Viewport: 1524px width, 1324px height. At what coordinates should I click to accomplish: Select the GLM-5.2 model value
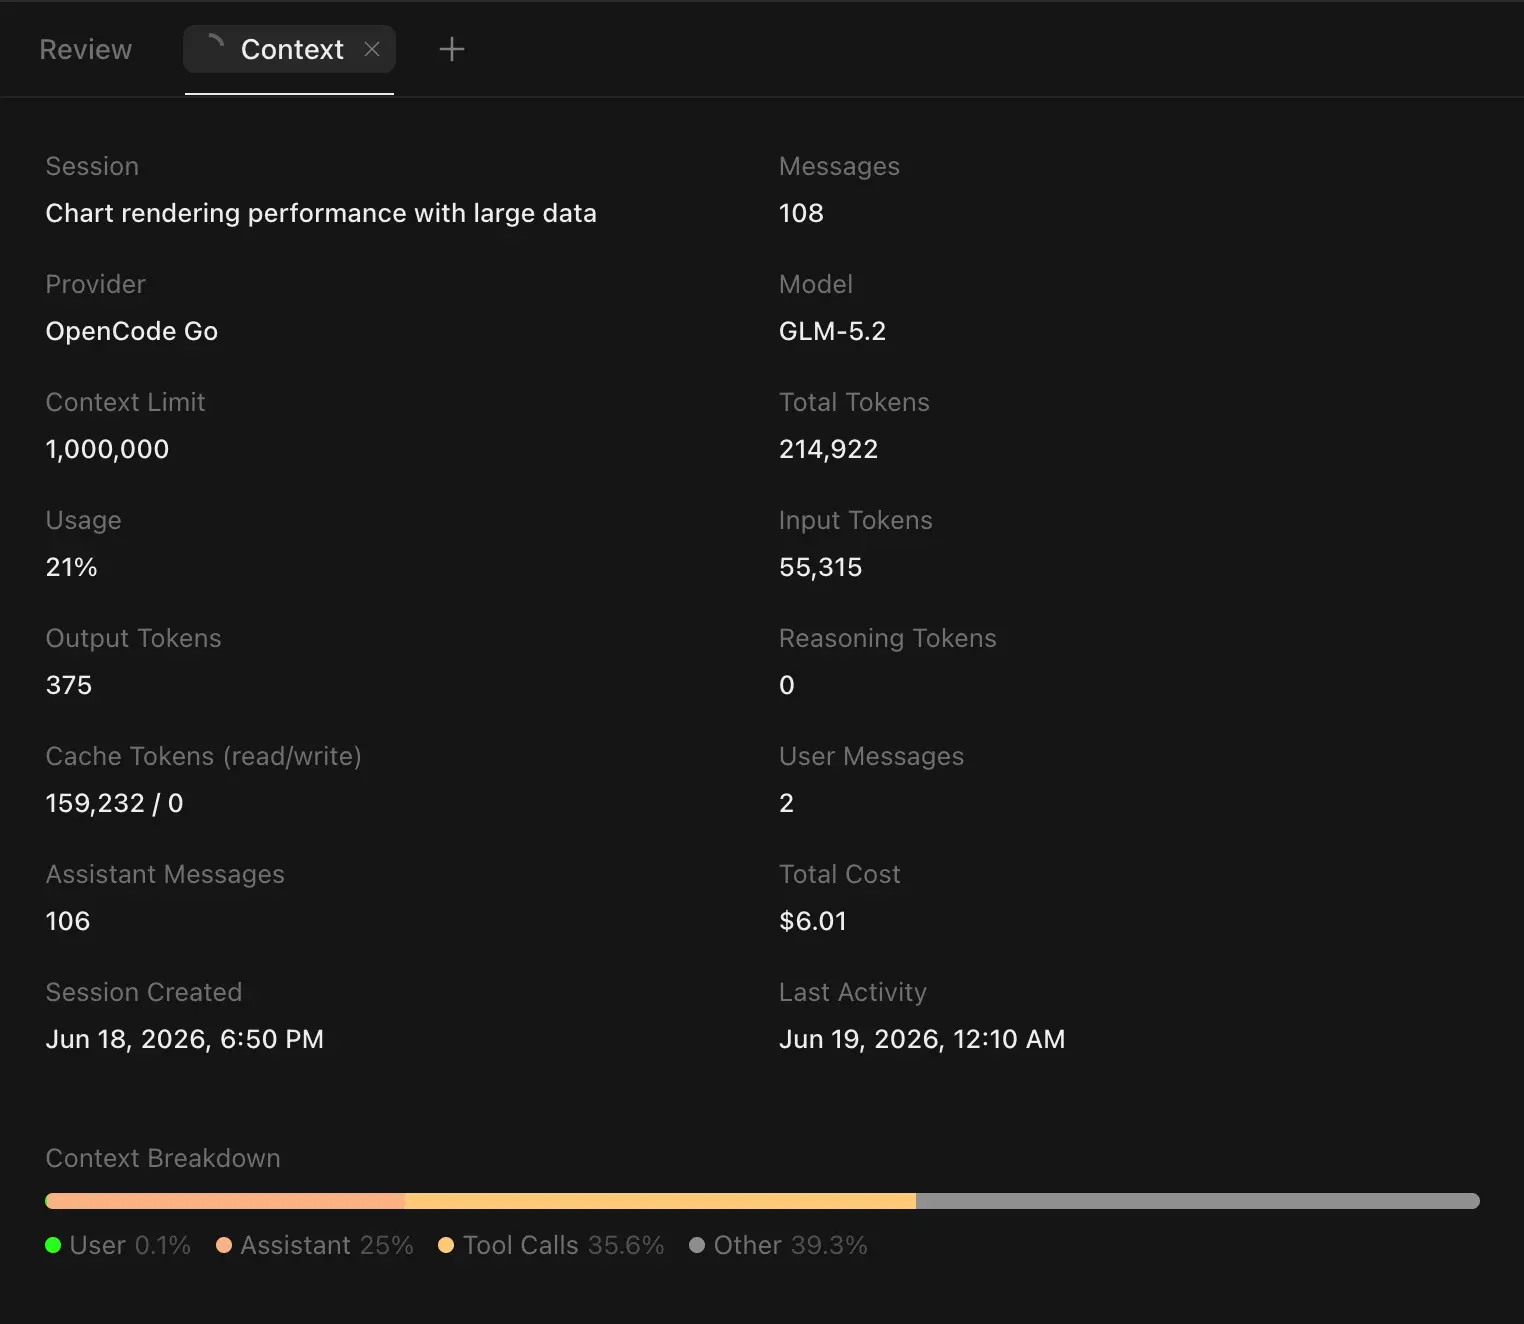coord(832,331)
